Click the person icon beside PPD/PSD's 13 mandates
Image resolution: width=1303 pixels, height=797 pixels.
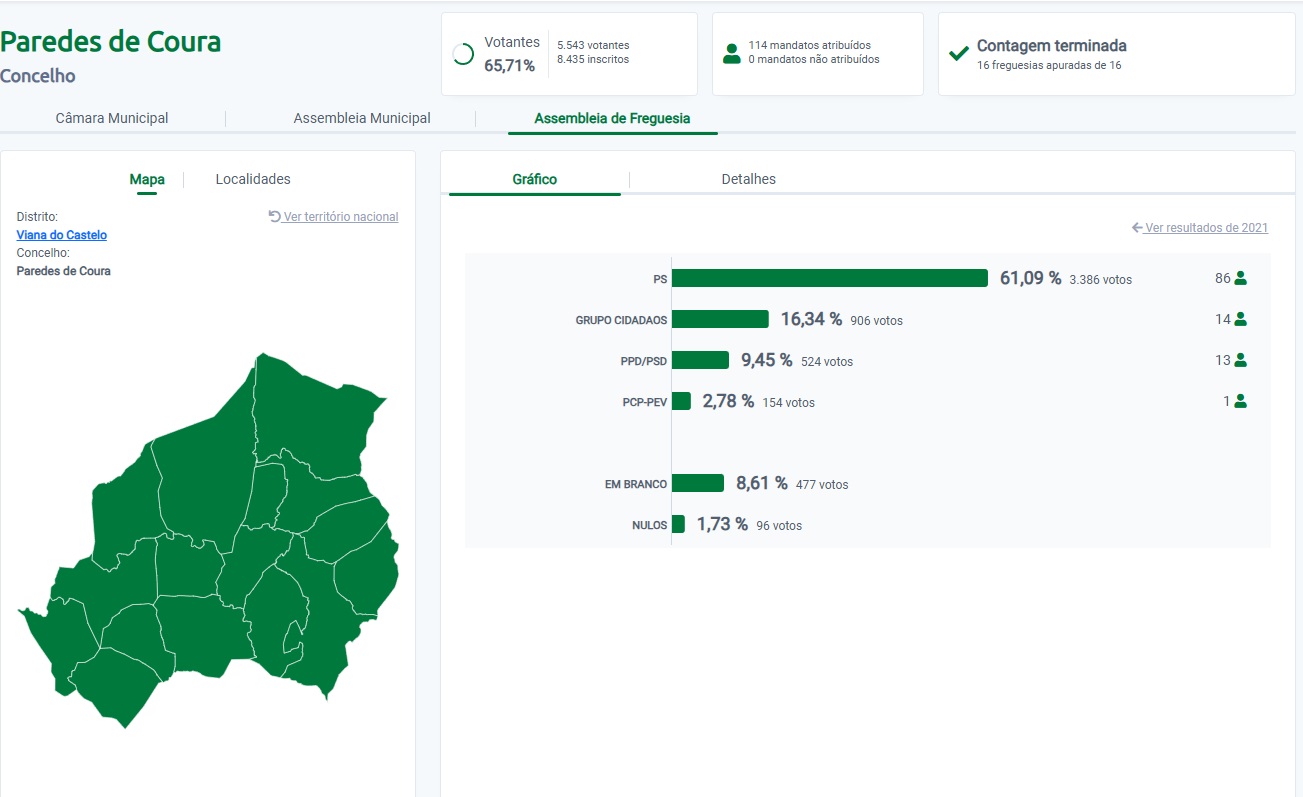[1240, 360]
